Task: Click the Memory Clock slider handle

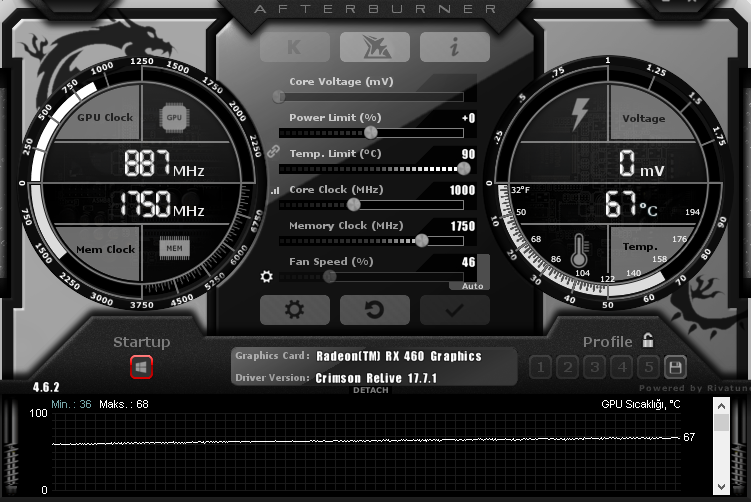Action: [421, 240]
